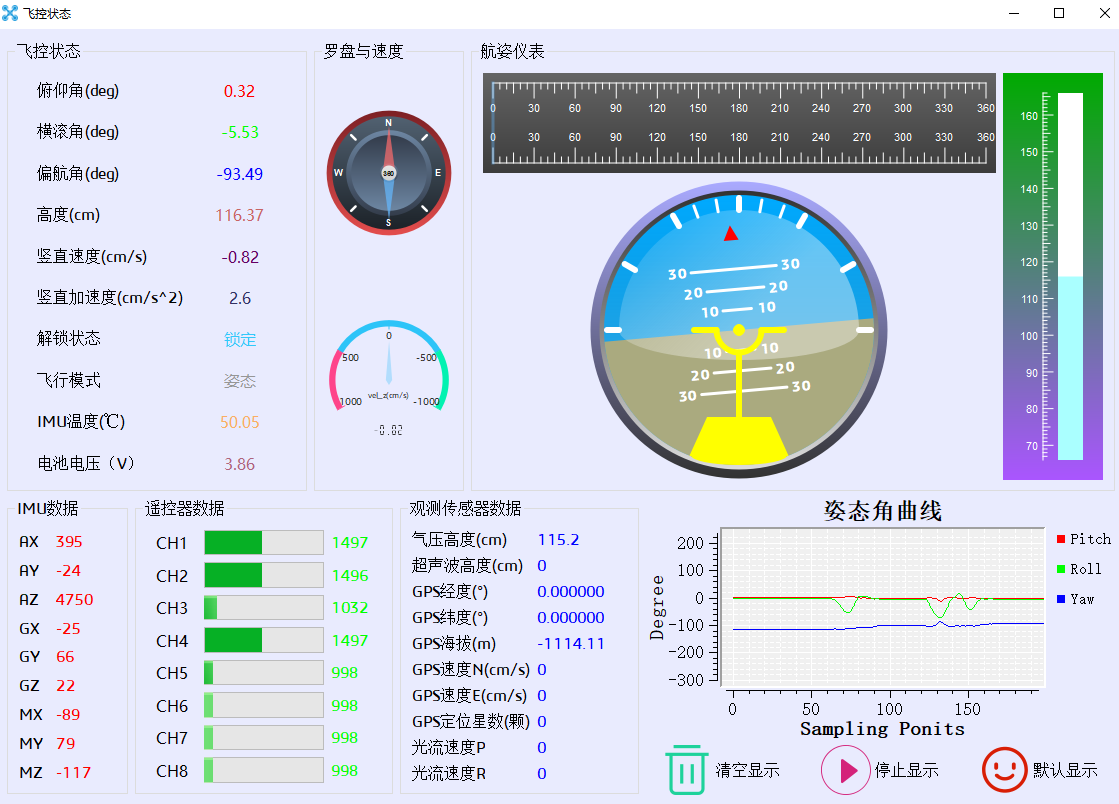Click the altitude thermometer bar gauge
The height and width of the screenshot is (804, 1119).
click(1053, 276)
